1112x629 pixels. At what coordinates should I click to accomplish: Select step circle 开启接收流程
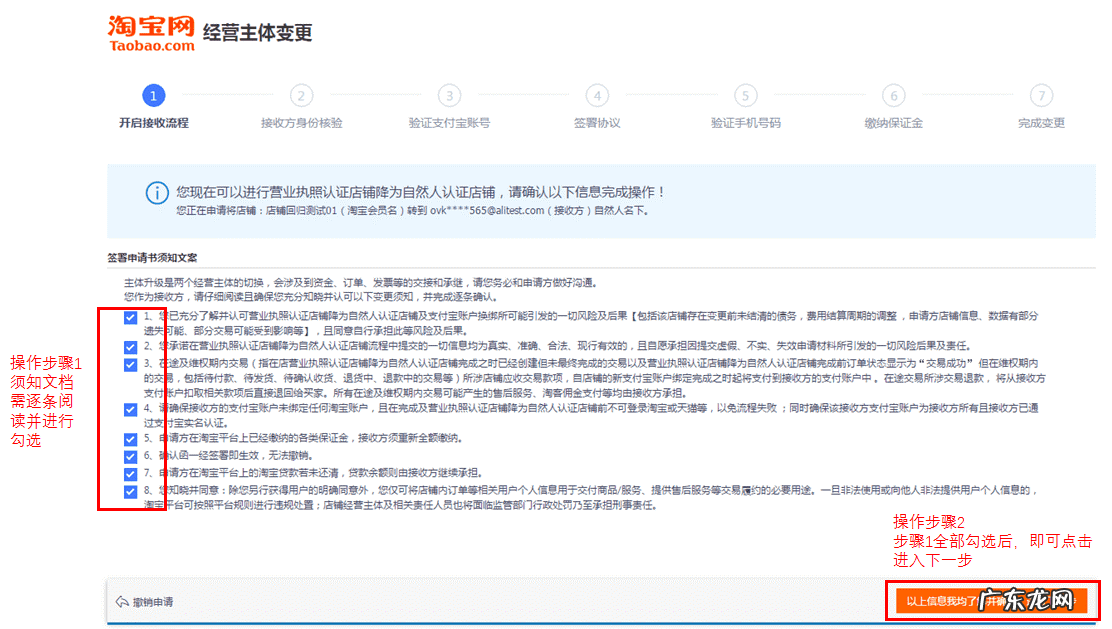[153, 96]
